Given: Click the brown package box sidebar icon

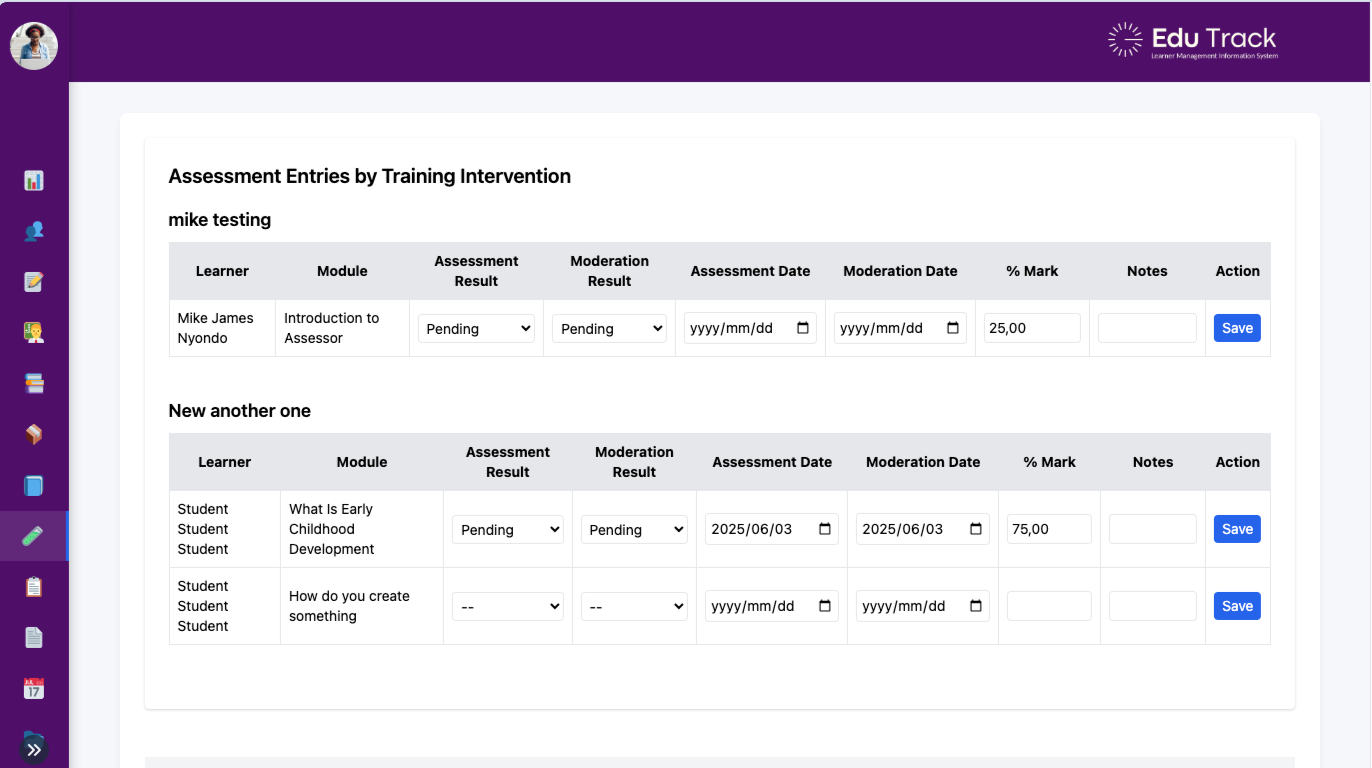Looking at the screenshot, I should pos(34,434).
